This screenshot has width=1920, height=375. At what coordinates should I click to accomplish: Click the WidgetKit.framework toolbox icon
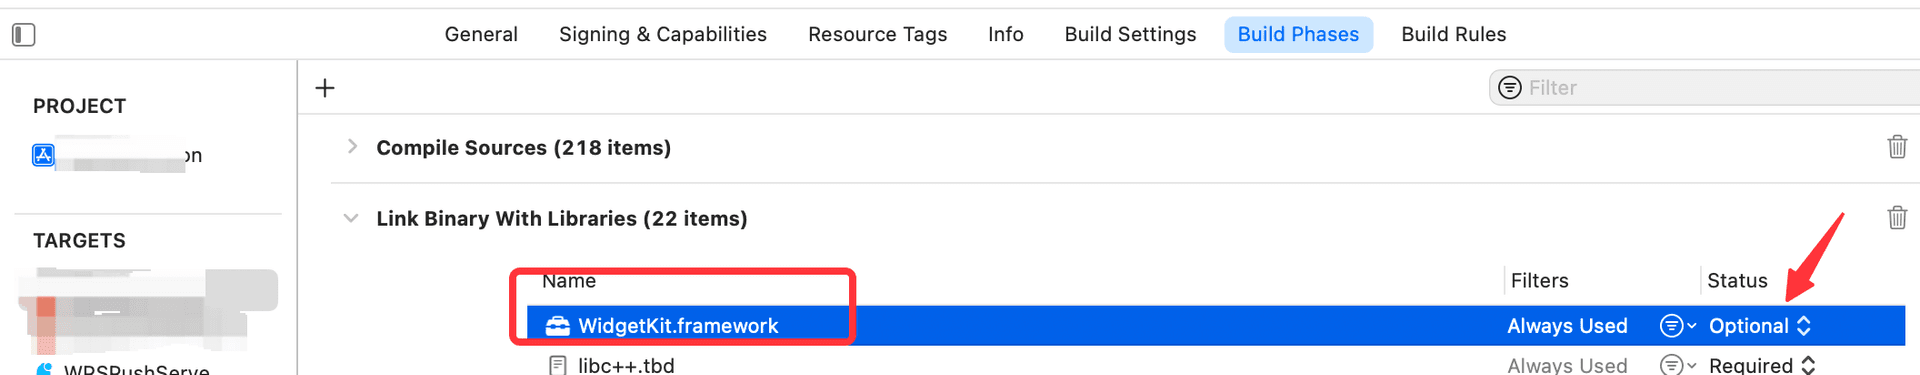click(x=558, y=326)
